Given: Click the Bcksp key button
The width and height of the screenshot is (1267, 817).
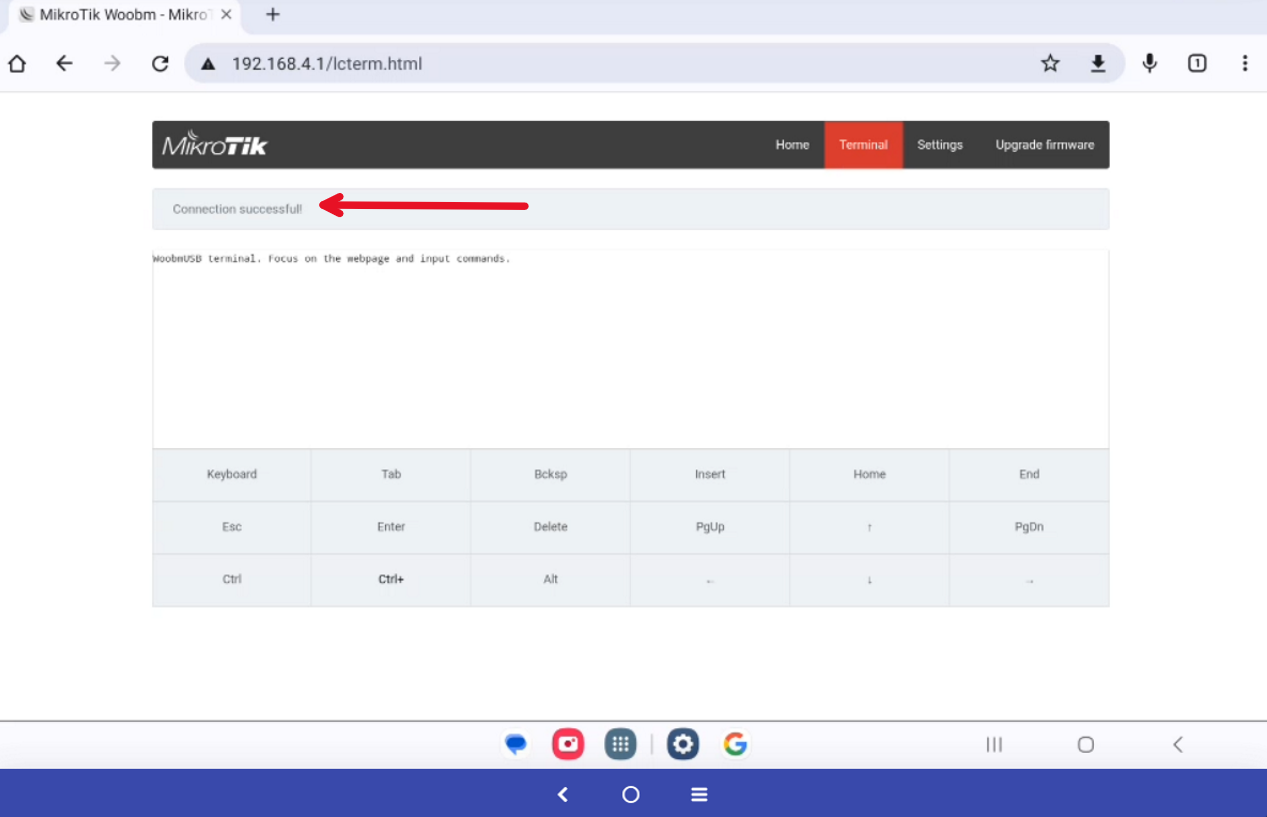Looking at the screenshot, I should click(x=550, y=475).
